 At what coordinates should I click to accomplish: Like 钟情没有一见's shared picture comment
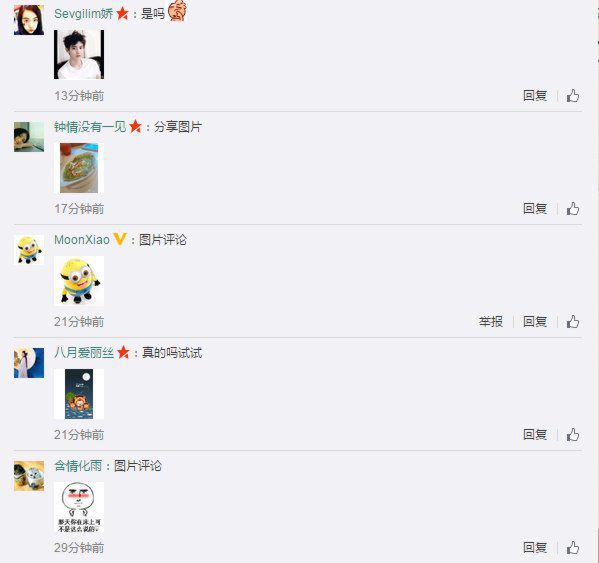click(573, 209)
